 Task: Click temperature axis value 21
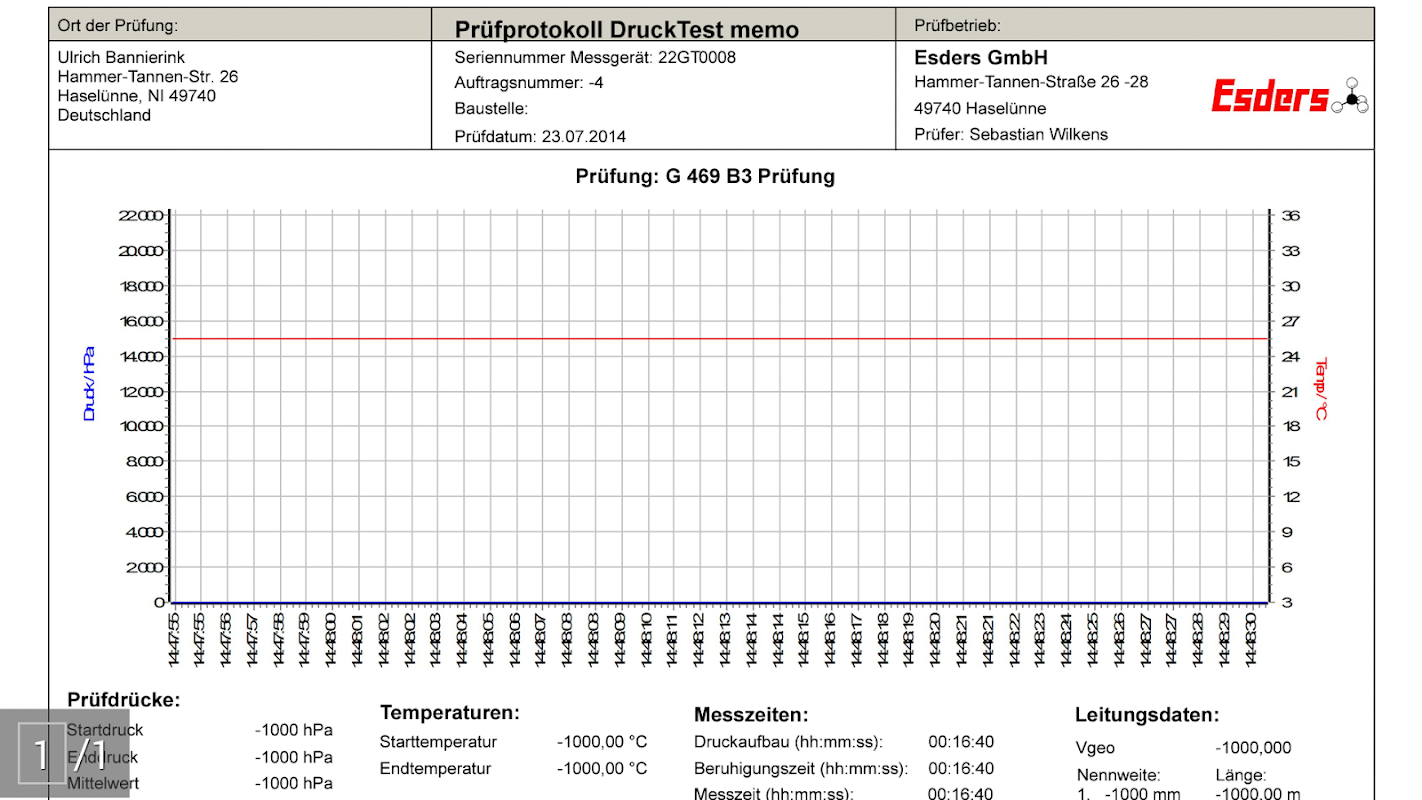click(1291, 391)
